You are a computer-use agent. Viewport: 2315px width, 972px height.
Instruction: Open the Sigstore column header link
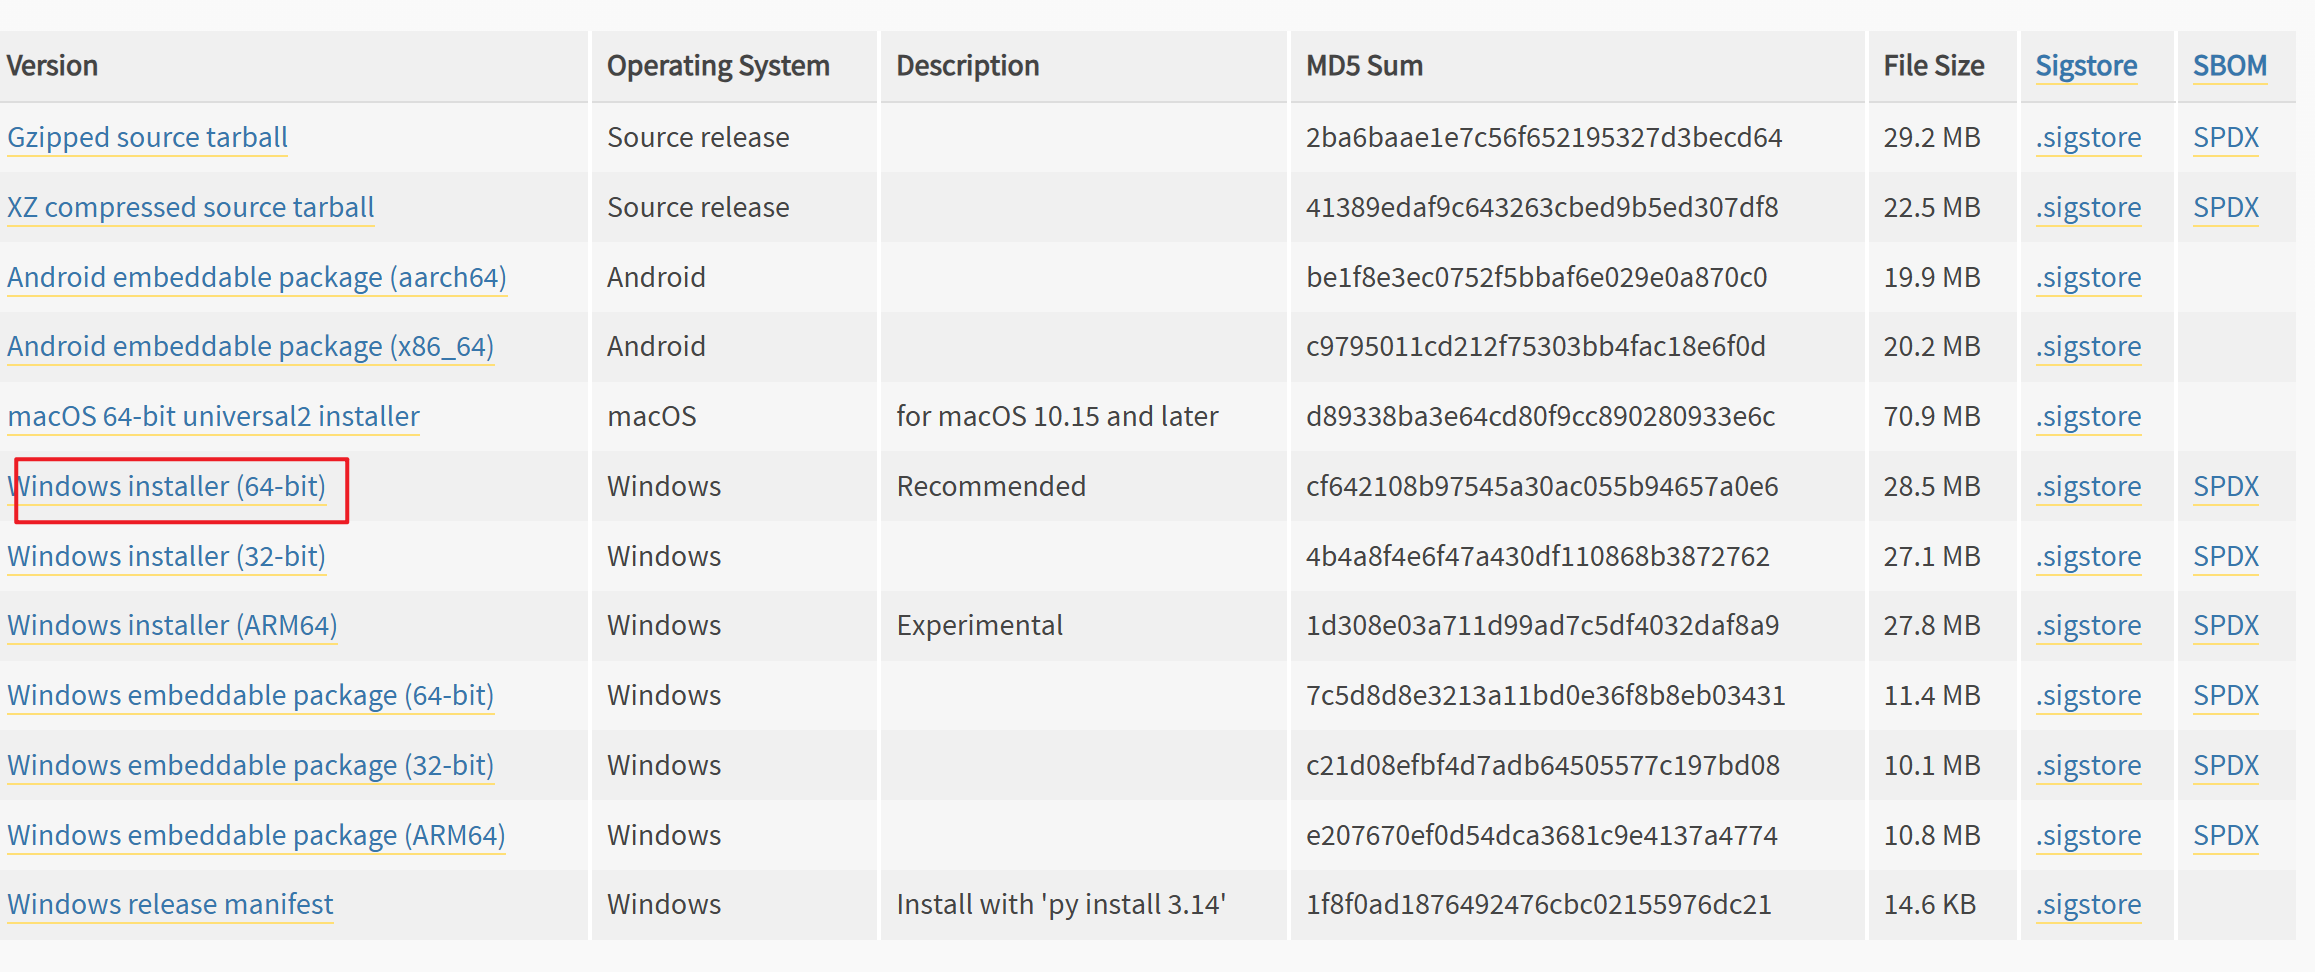(2086, 66)
